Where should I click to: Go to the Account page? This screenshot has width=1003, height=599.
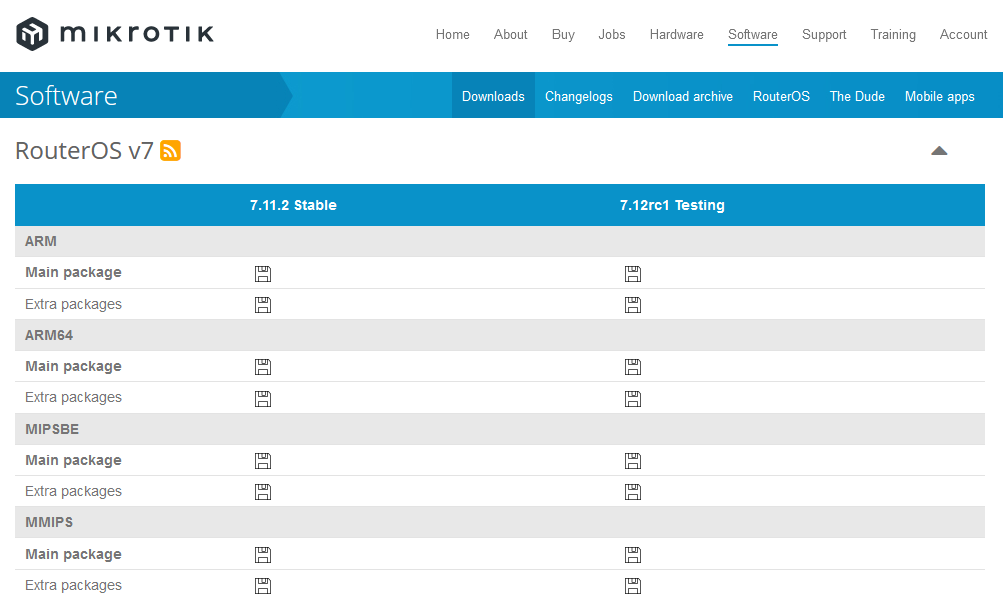963,35
